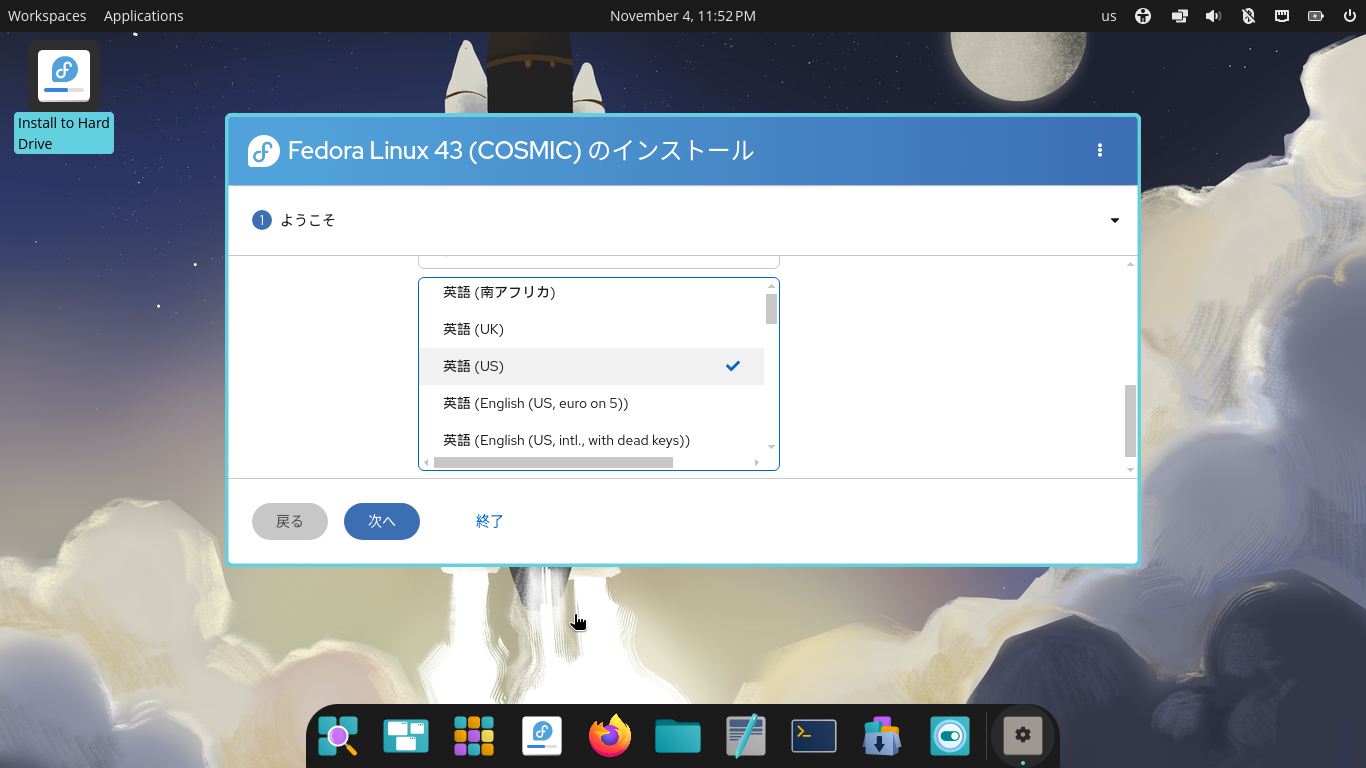Open the Install to Hard Drive desktop icon
1366x768 pixels.
point(64,97)
